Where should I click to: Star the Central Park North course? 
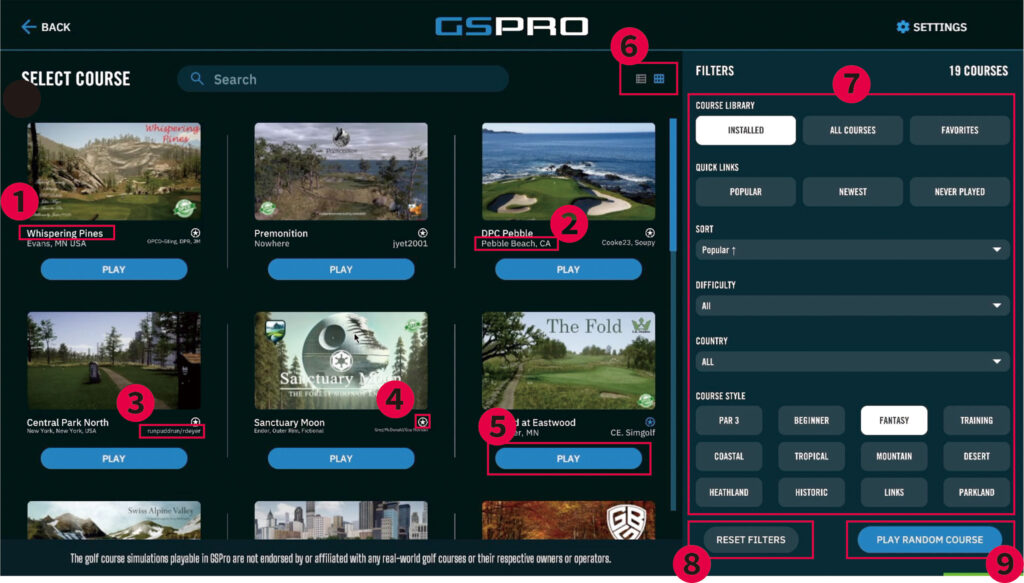pos(195,422)
